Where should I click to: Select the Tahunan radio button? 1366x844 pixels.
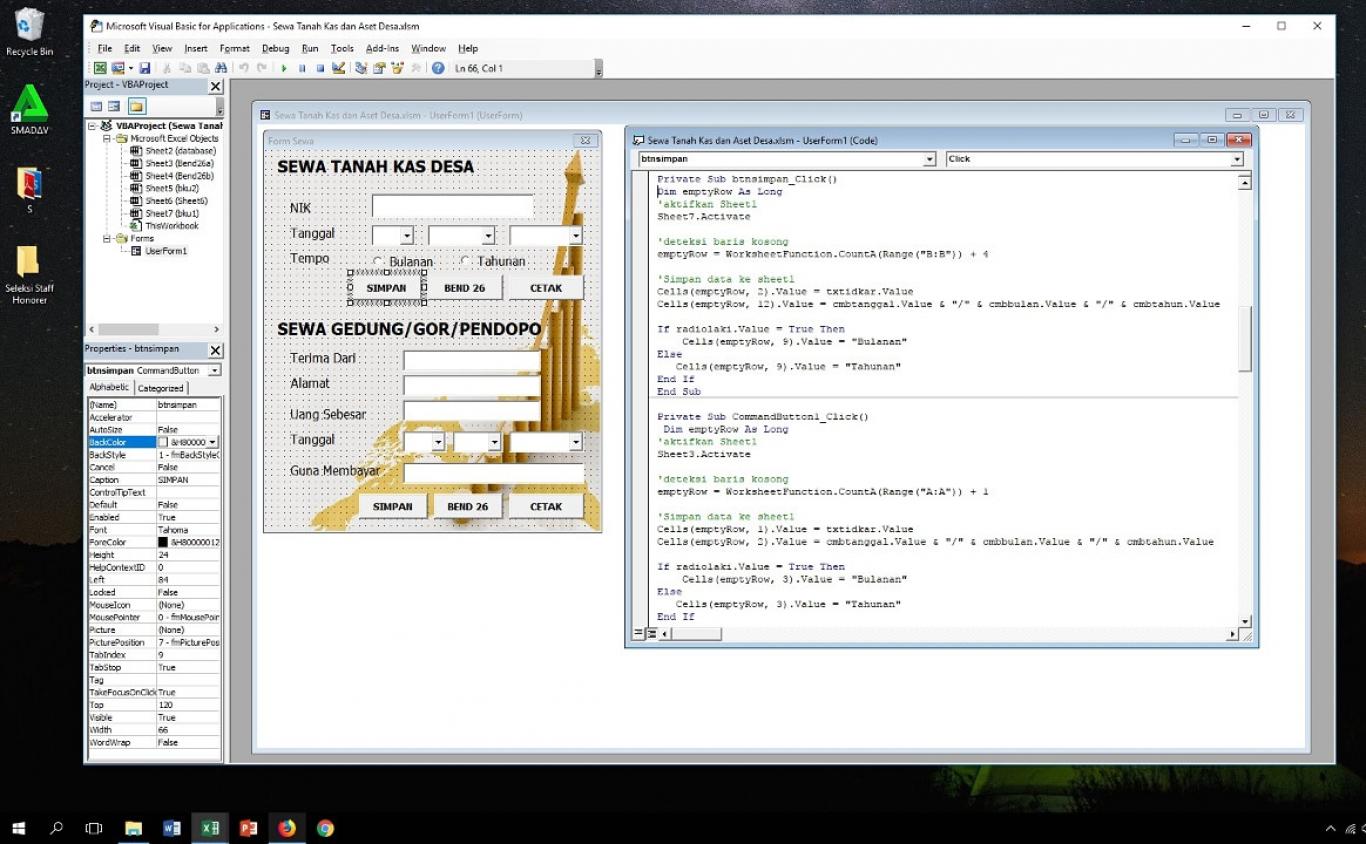click(465, 261)
